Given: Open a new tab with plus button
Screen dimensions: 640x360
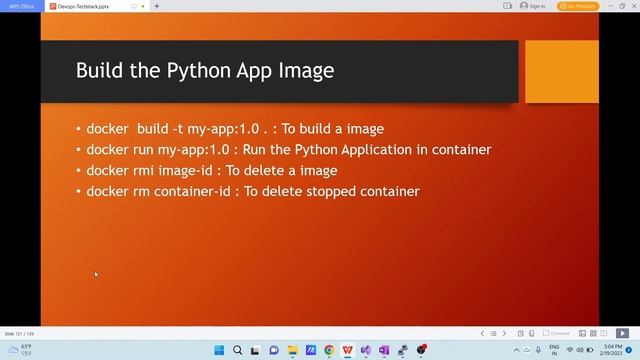Looking at the screenshot, I should 157,6.
